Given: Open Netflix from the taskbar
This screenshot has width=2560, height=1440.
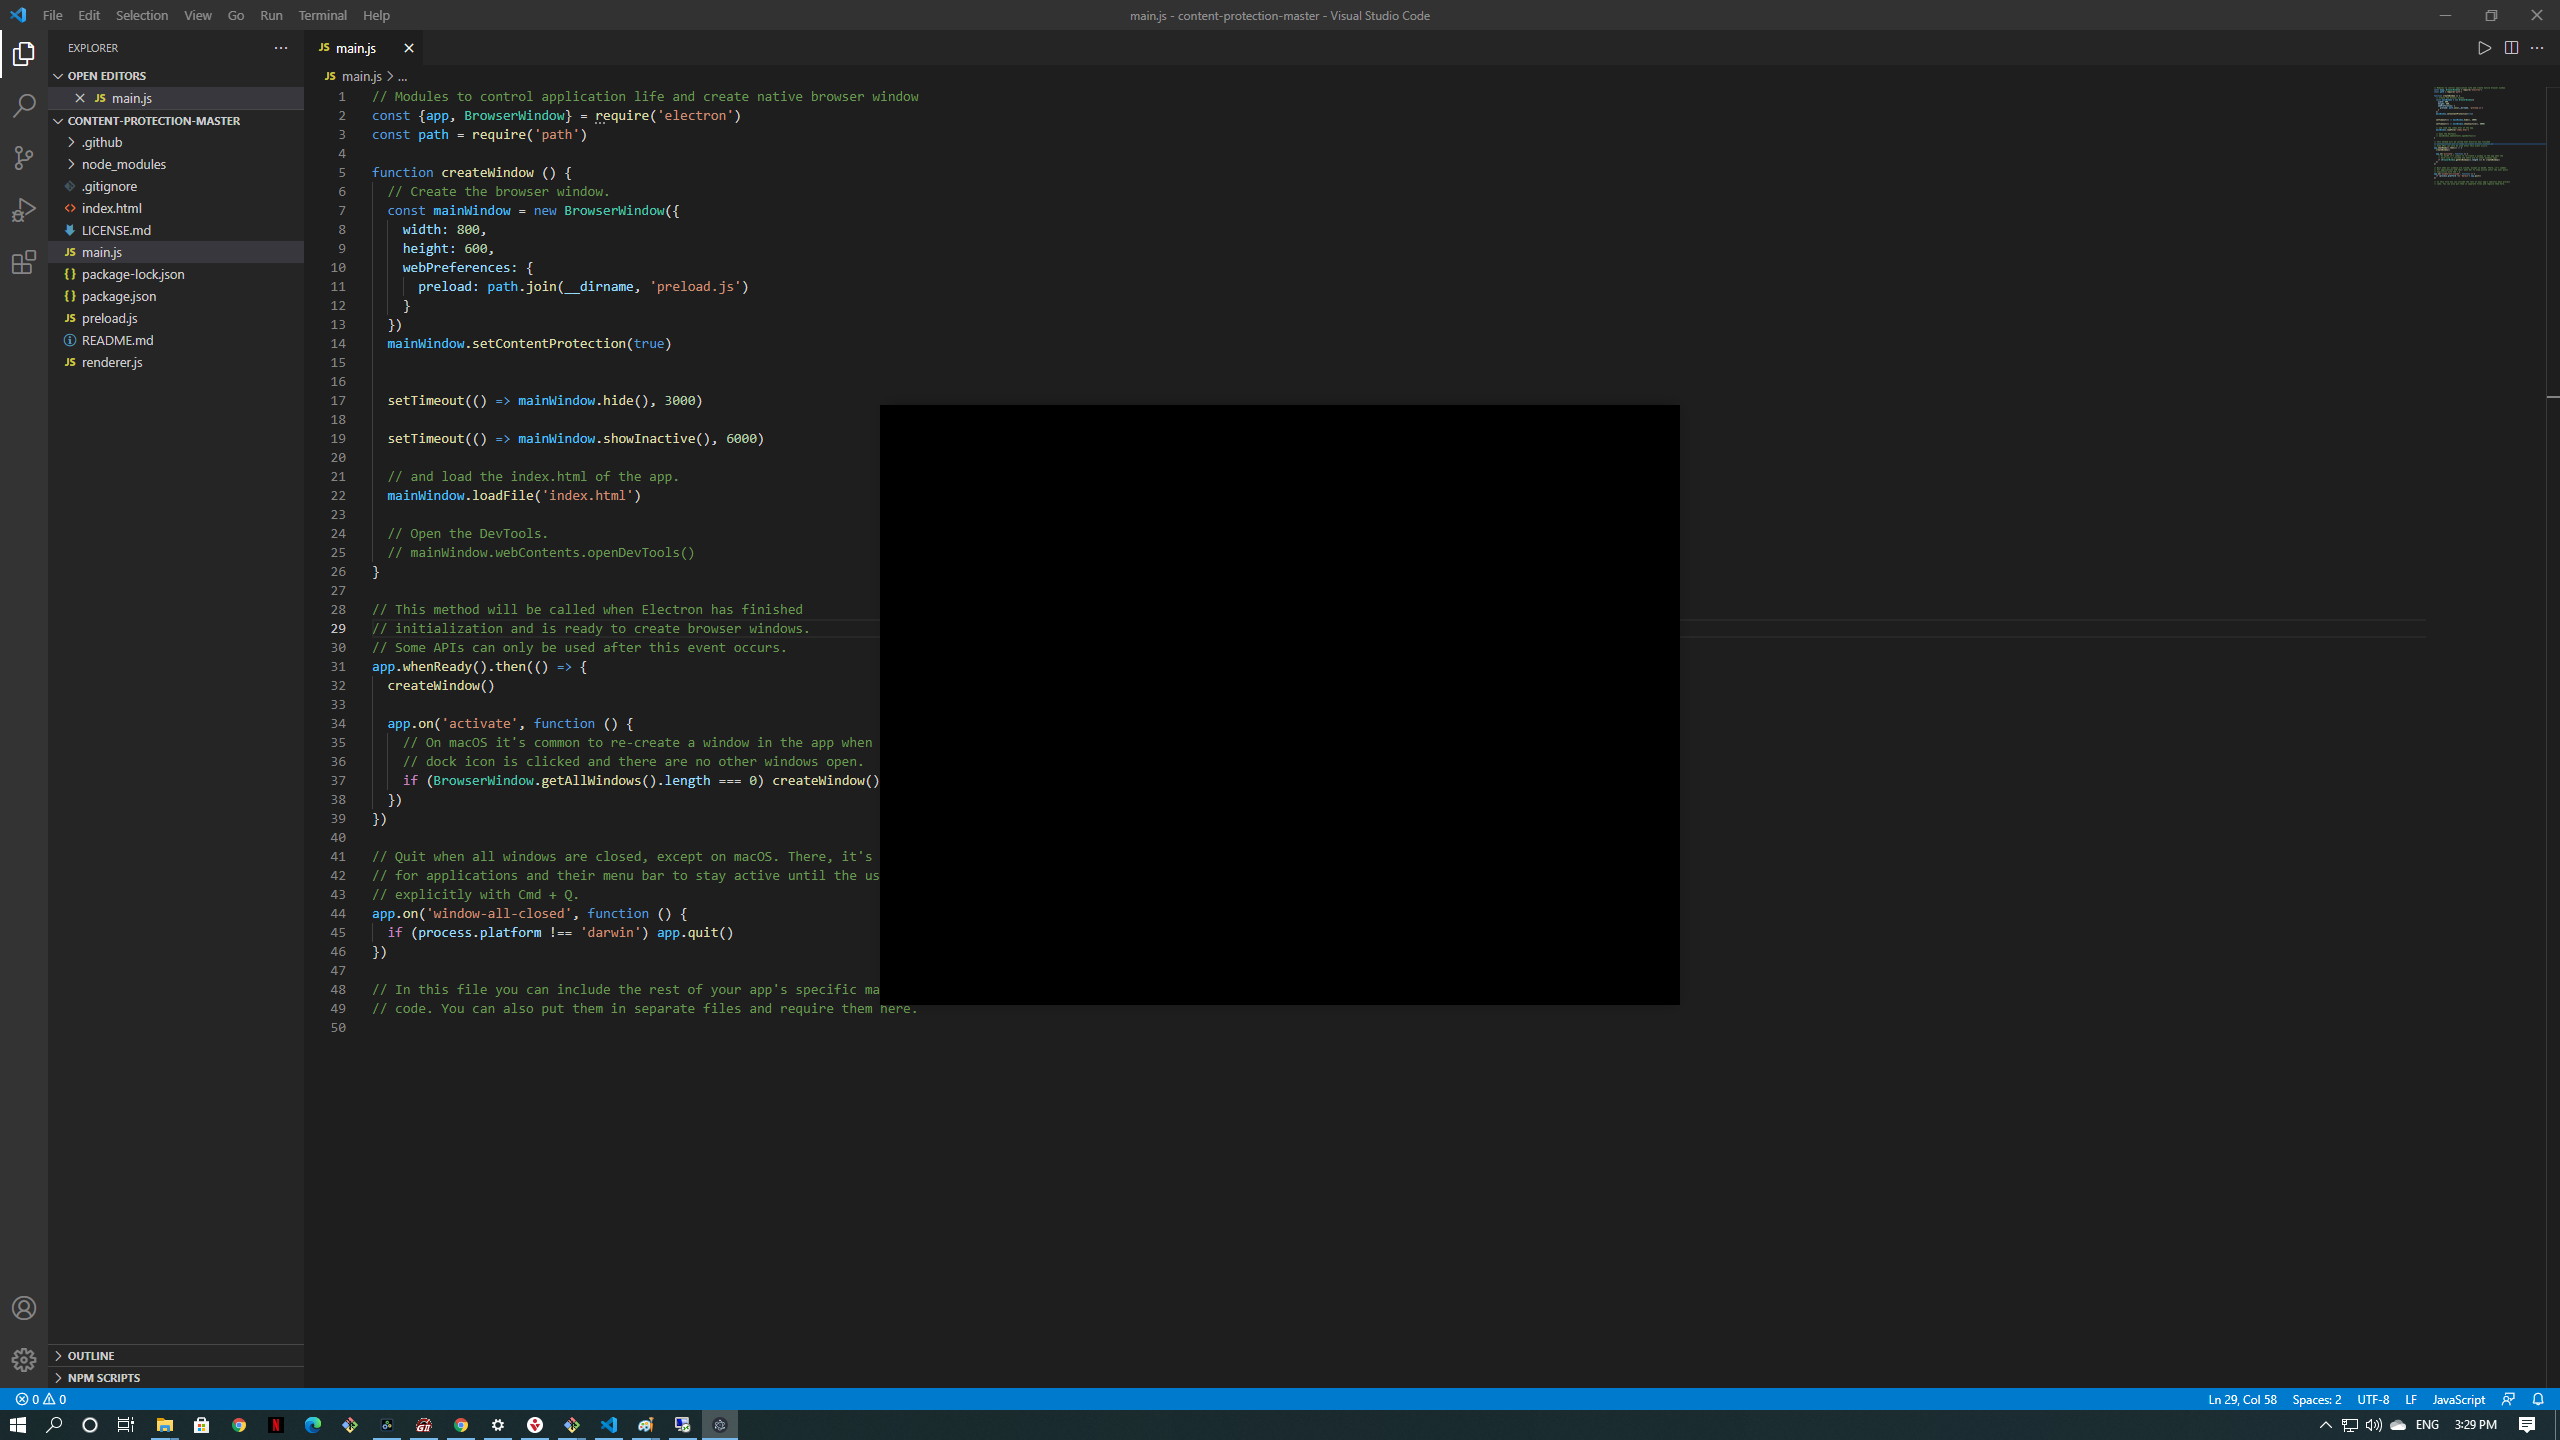Looking at the screenshot, I should [276, 1425].
